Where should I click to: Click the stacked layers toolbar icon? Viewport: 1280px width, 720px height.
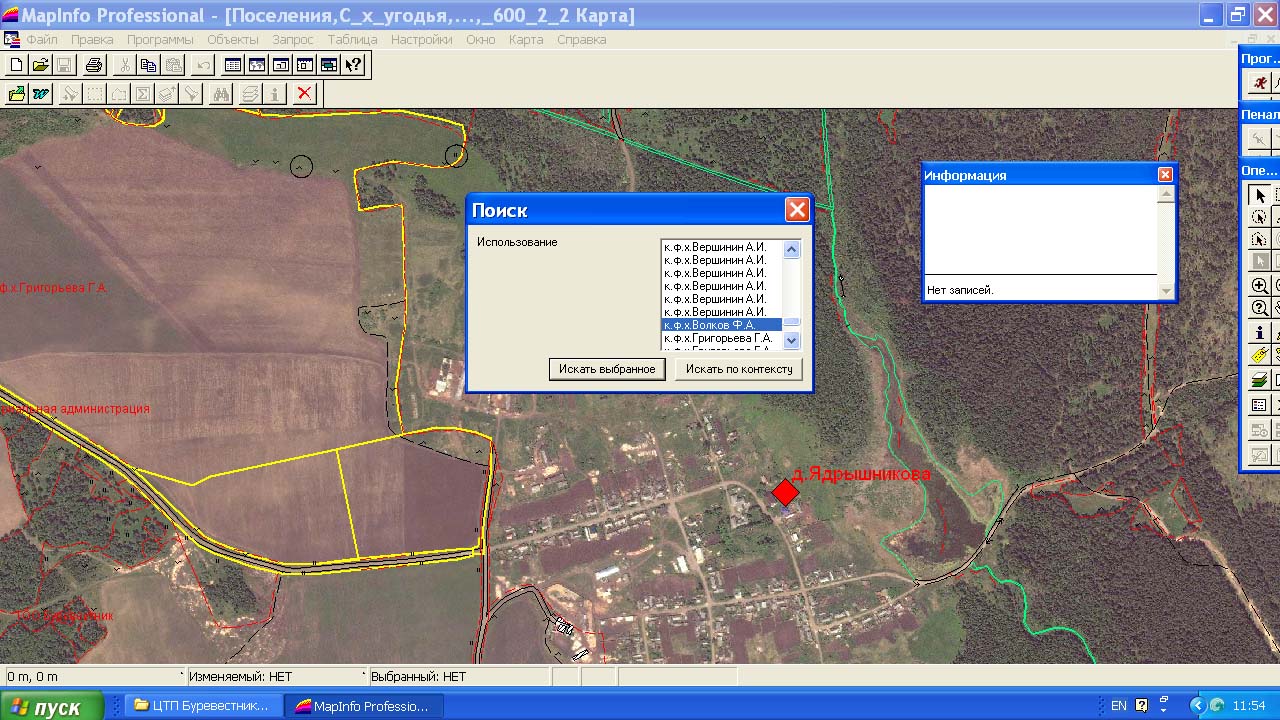250,94
